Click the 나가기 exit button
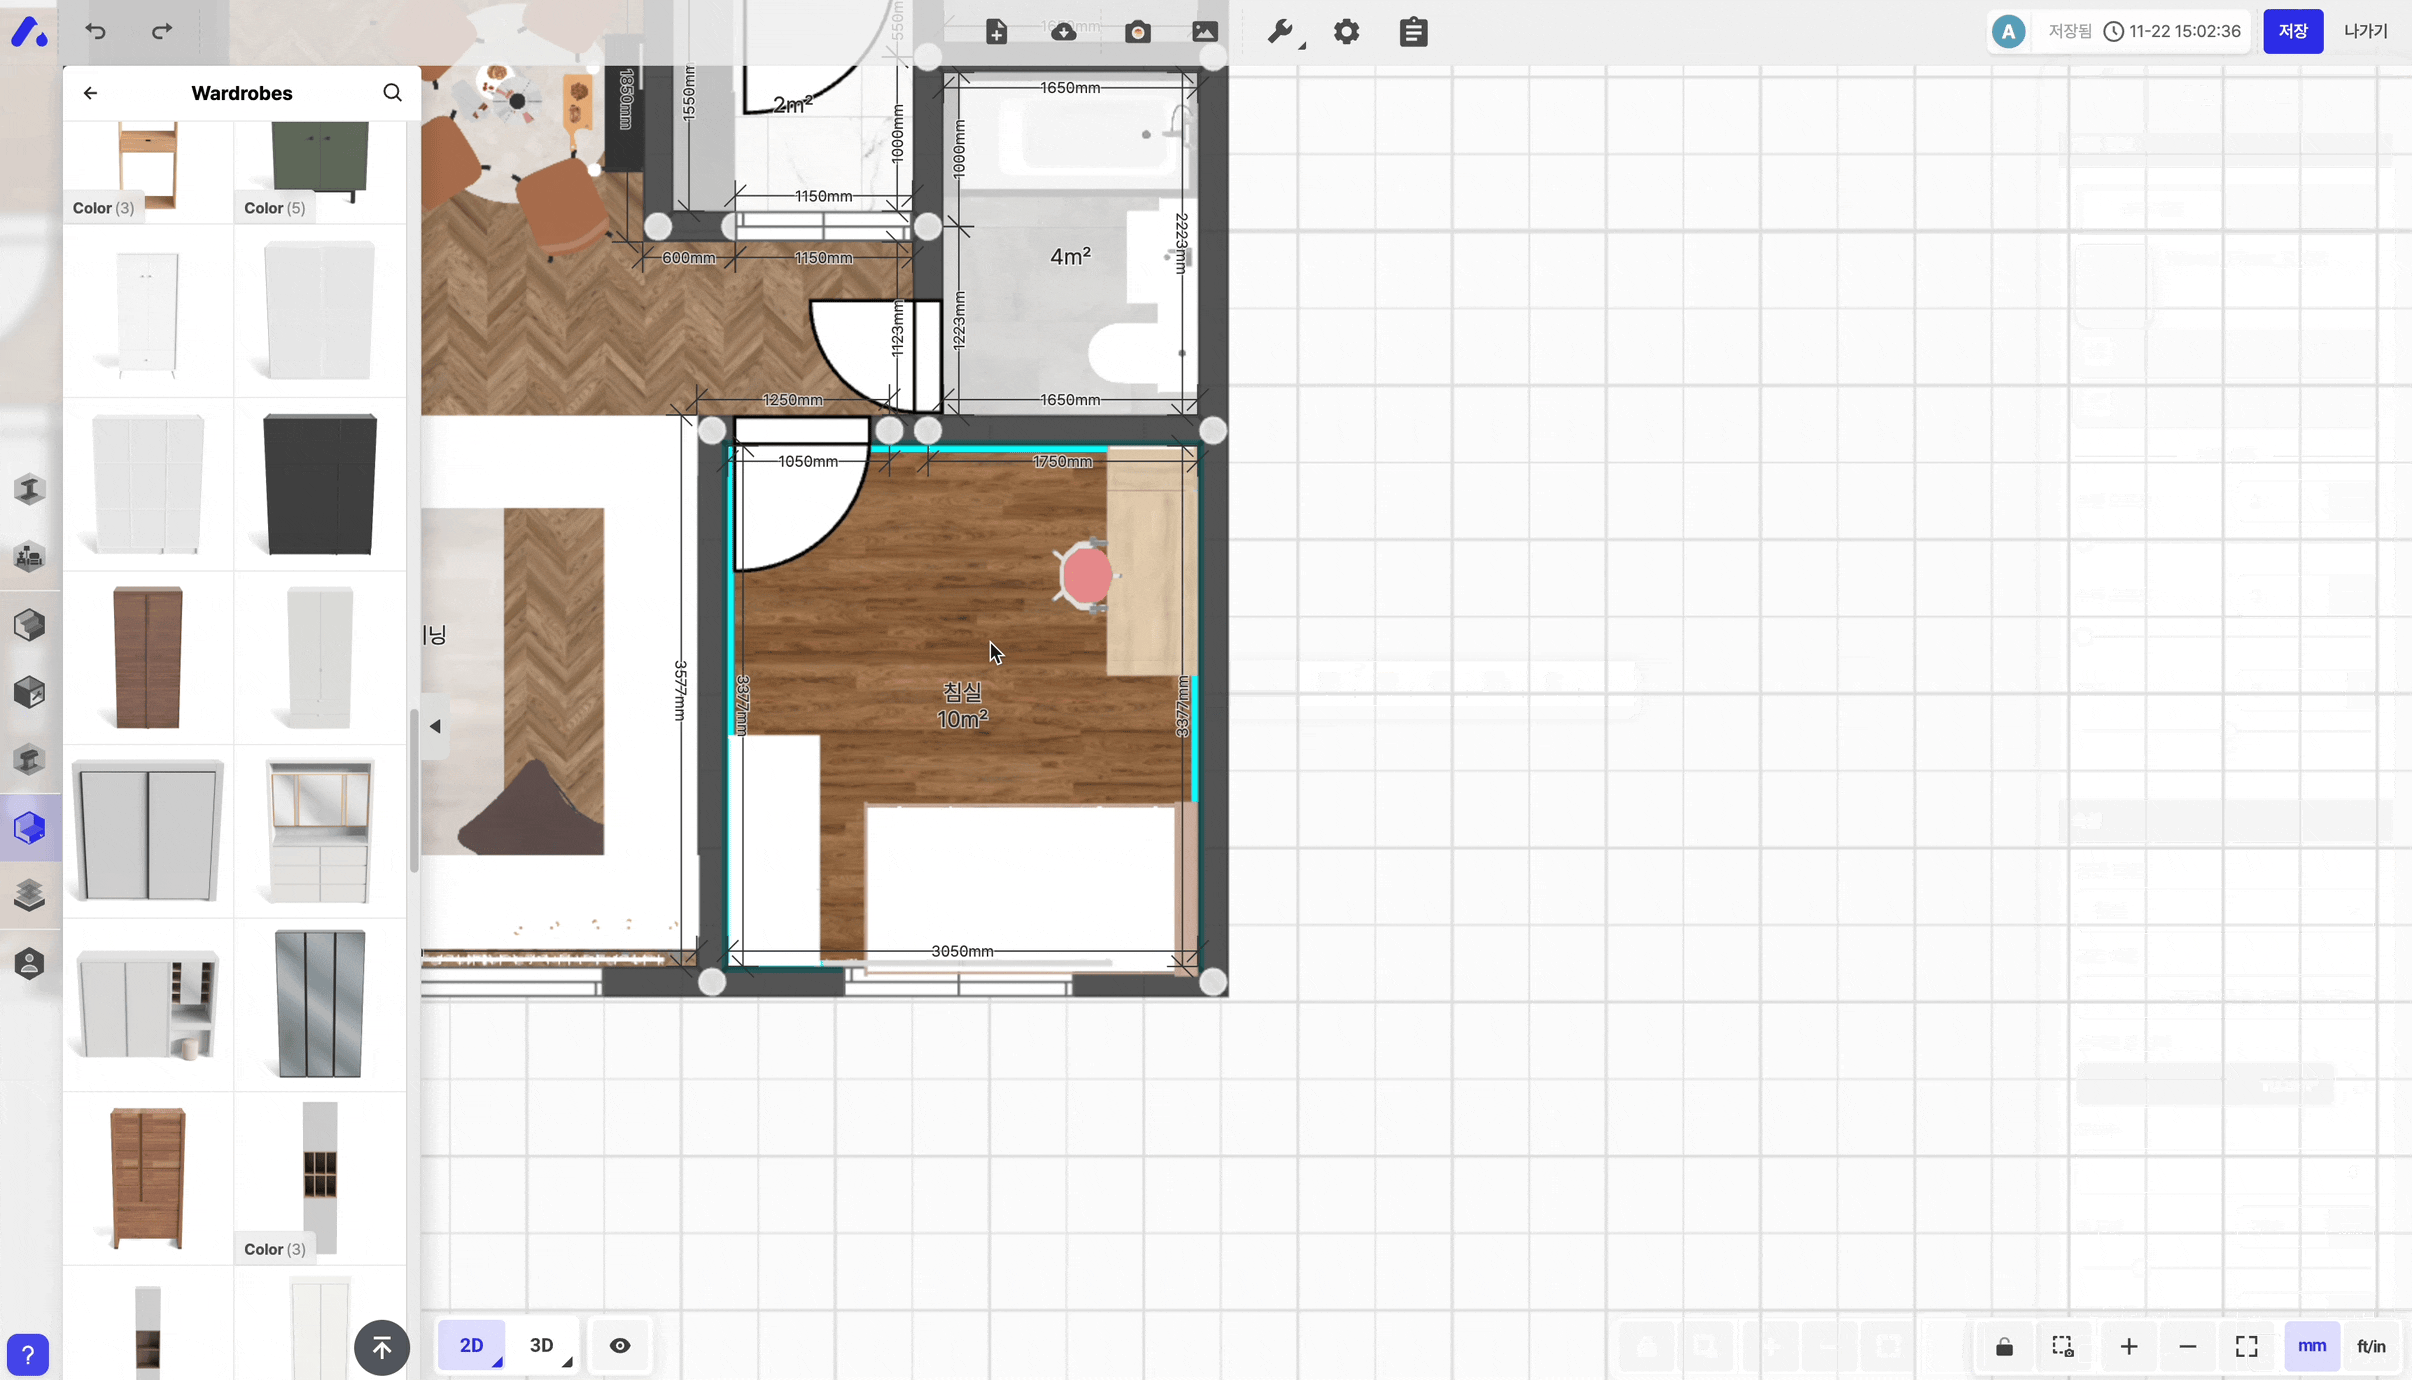Image resolution: width=2412 pixels, height=1380 pixels. point(2366,32)
